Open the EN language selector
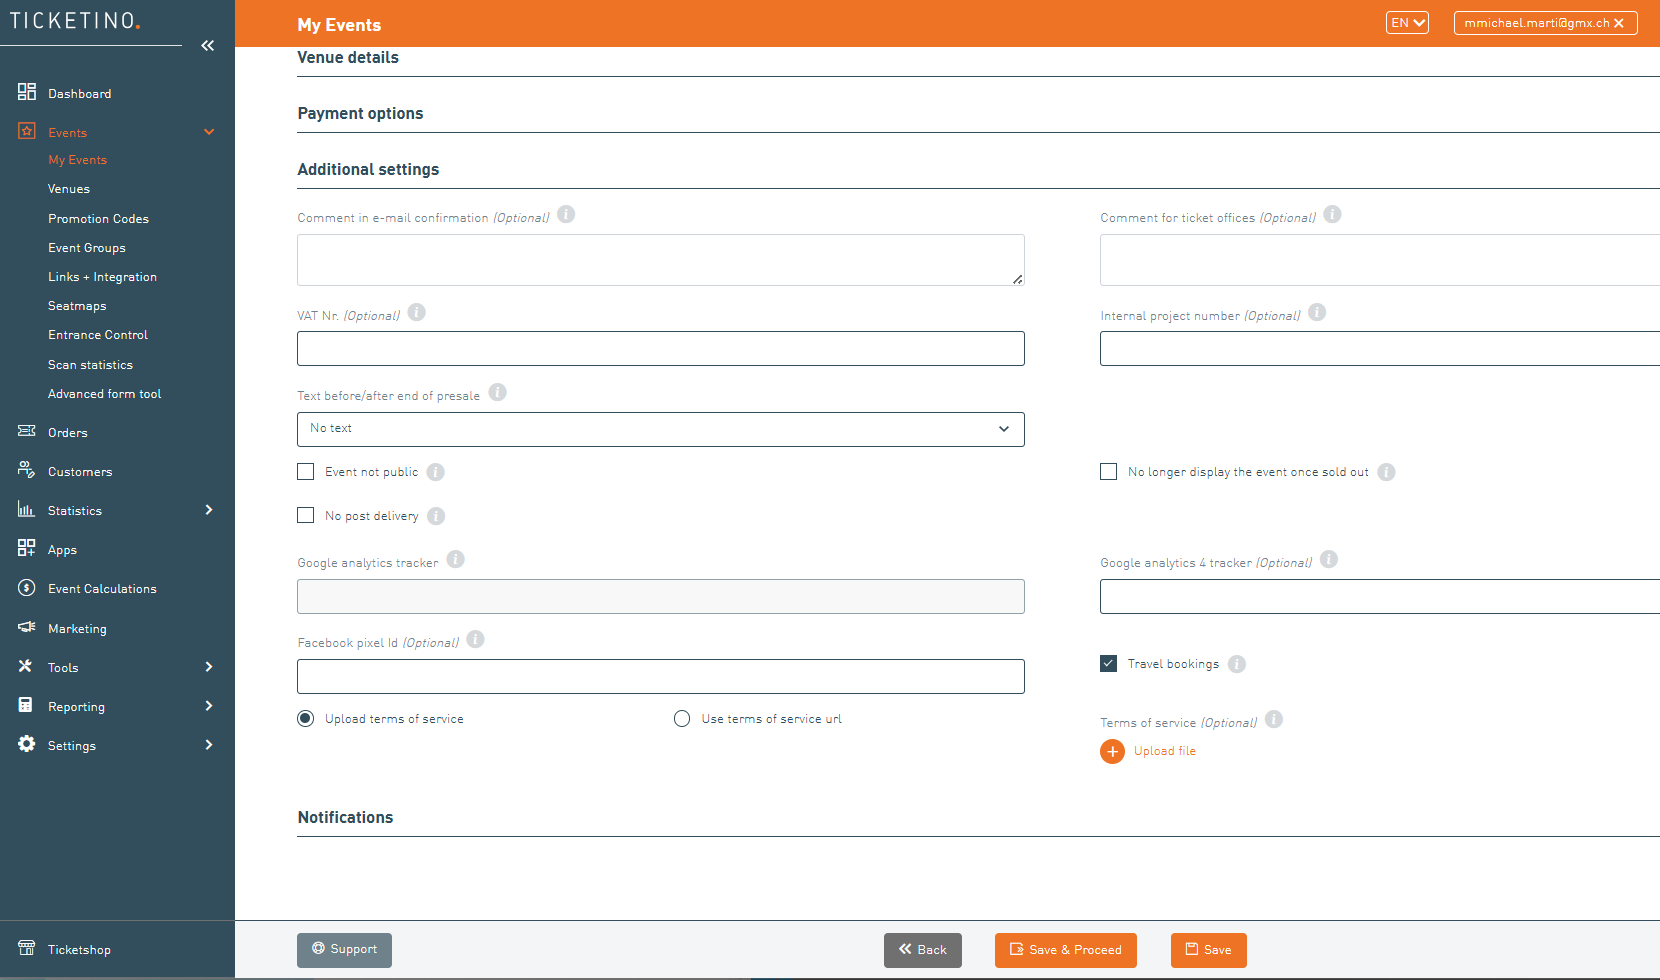The height and width of the screenshot is (980, 1660). 1407,23
